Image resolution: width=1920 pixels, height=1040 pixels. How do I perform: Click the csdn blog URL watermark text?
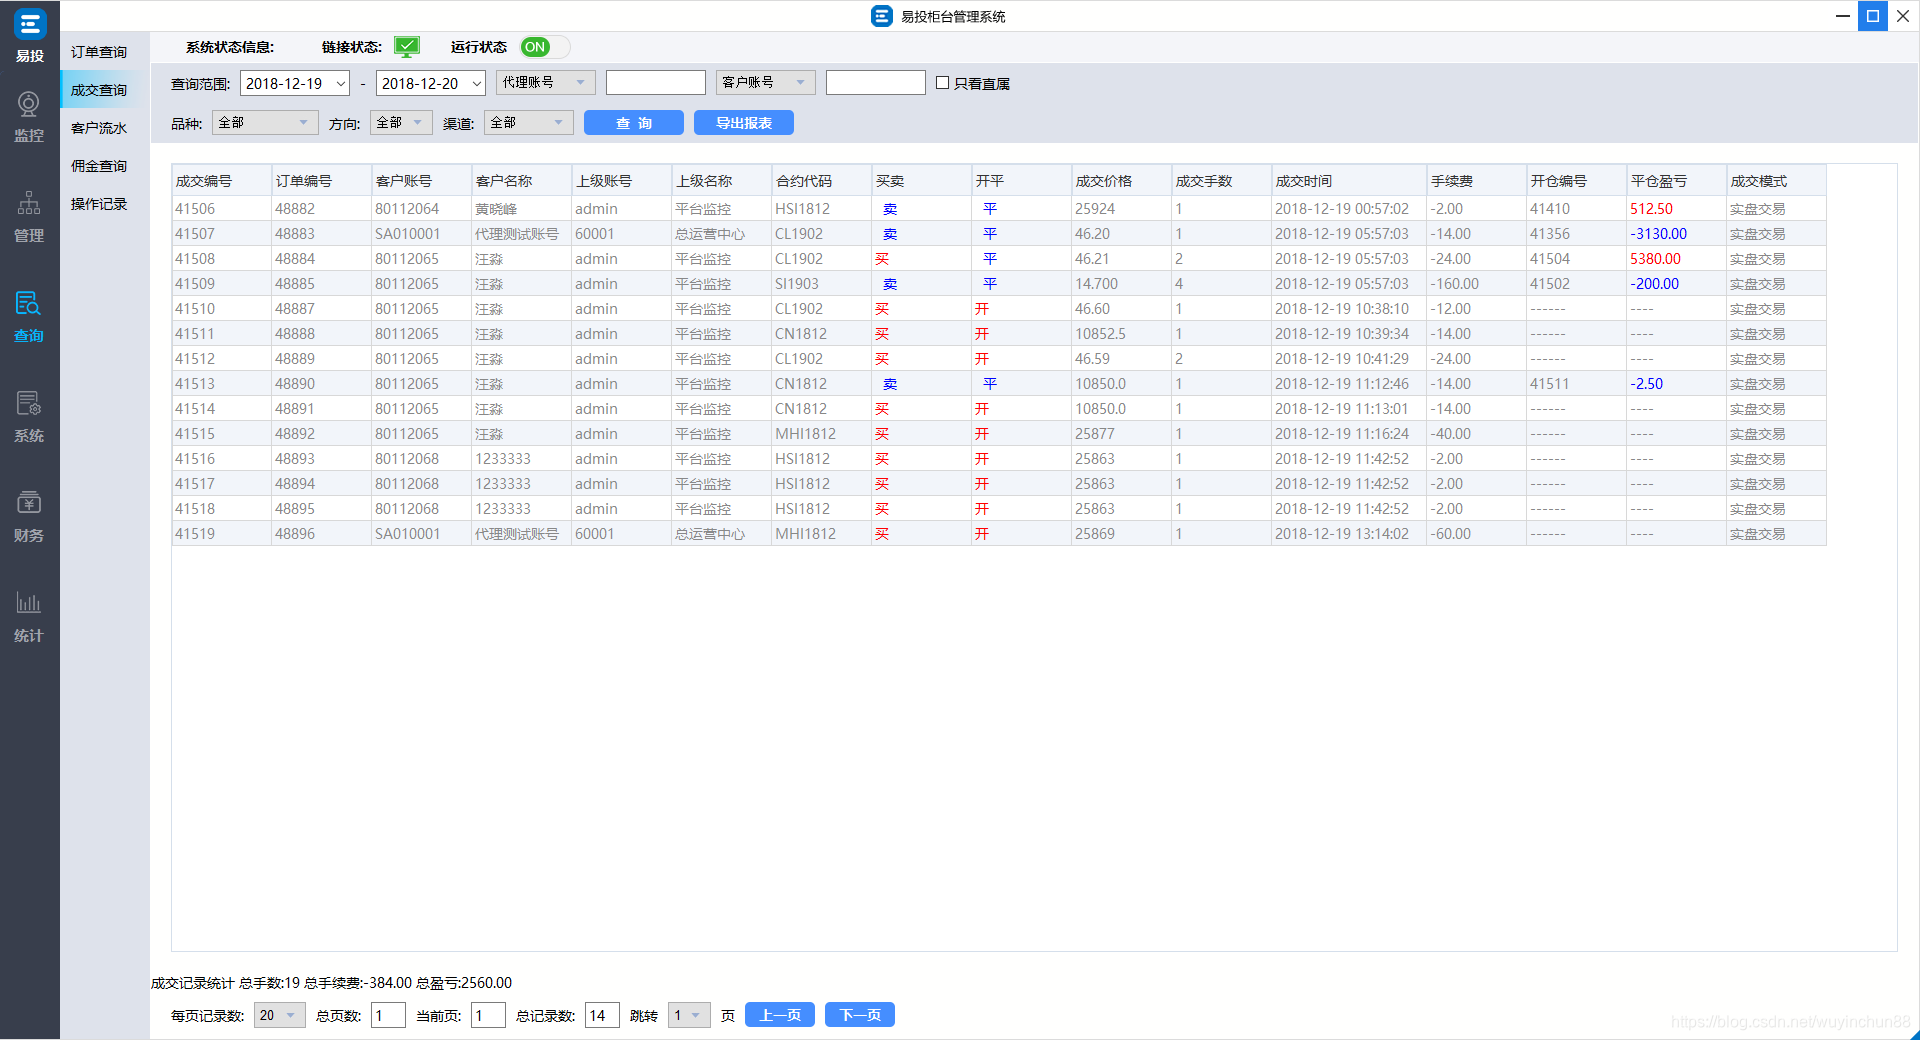pyautogui.click(x=1791, y=1022)
